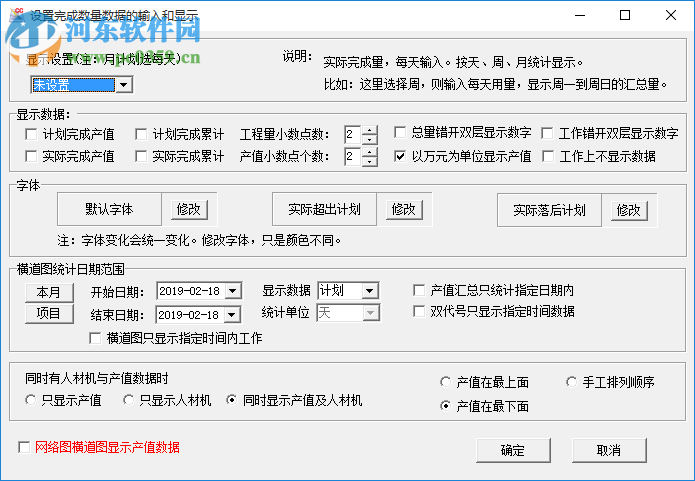The width and height of the screenshot is (695, 481).
Task: Click the 本月 button
Action: click(49, 292)
